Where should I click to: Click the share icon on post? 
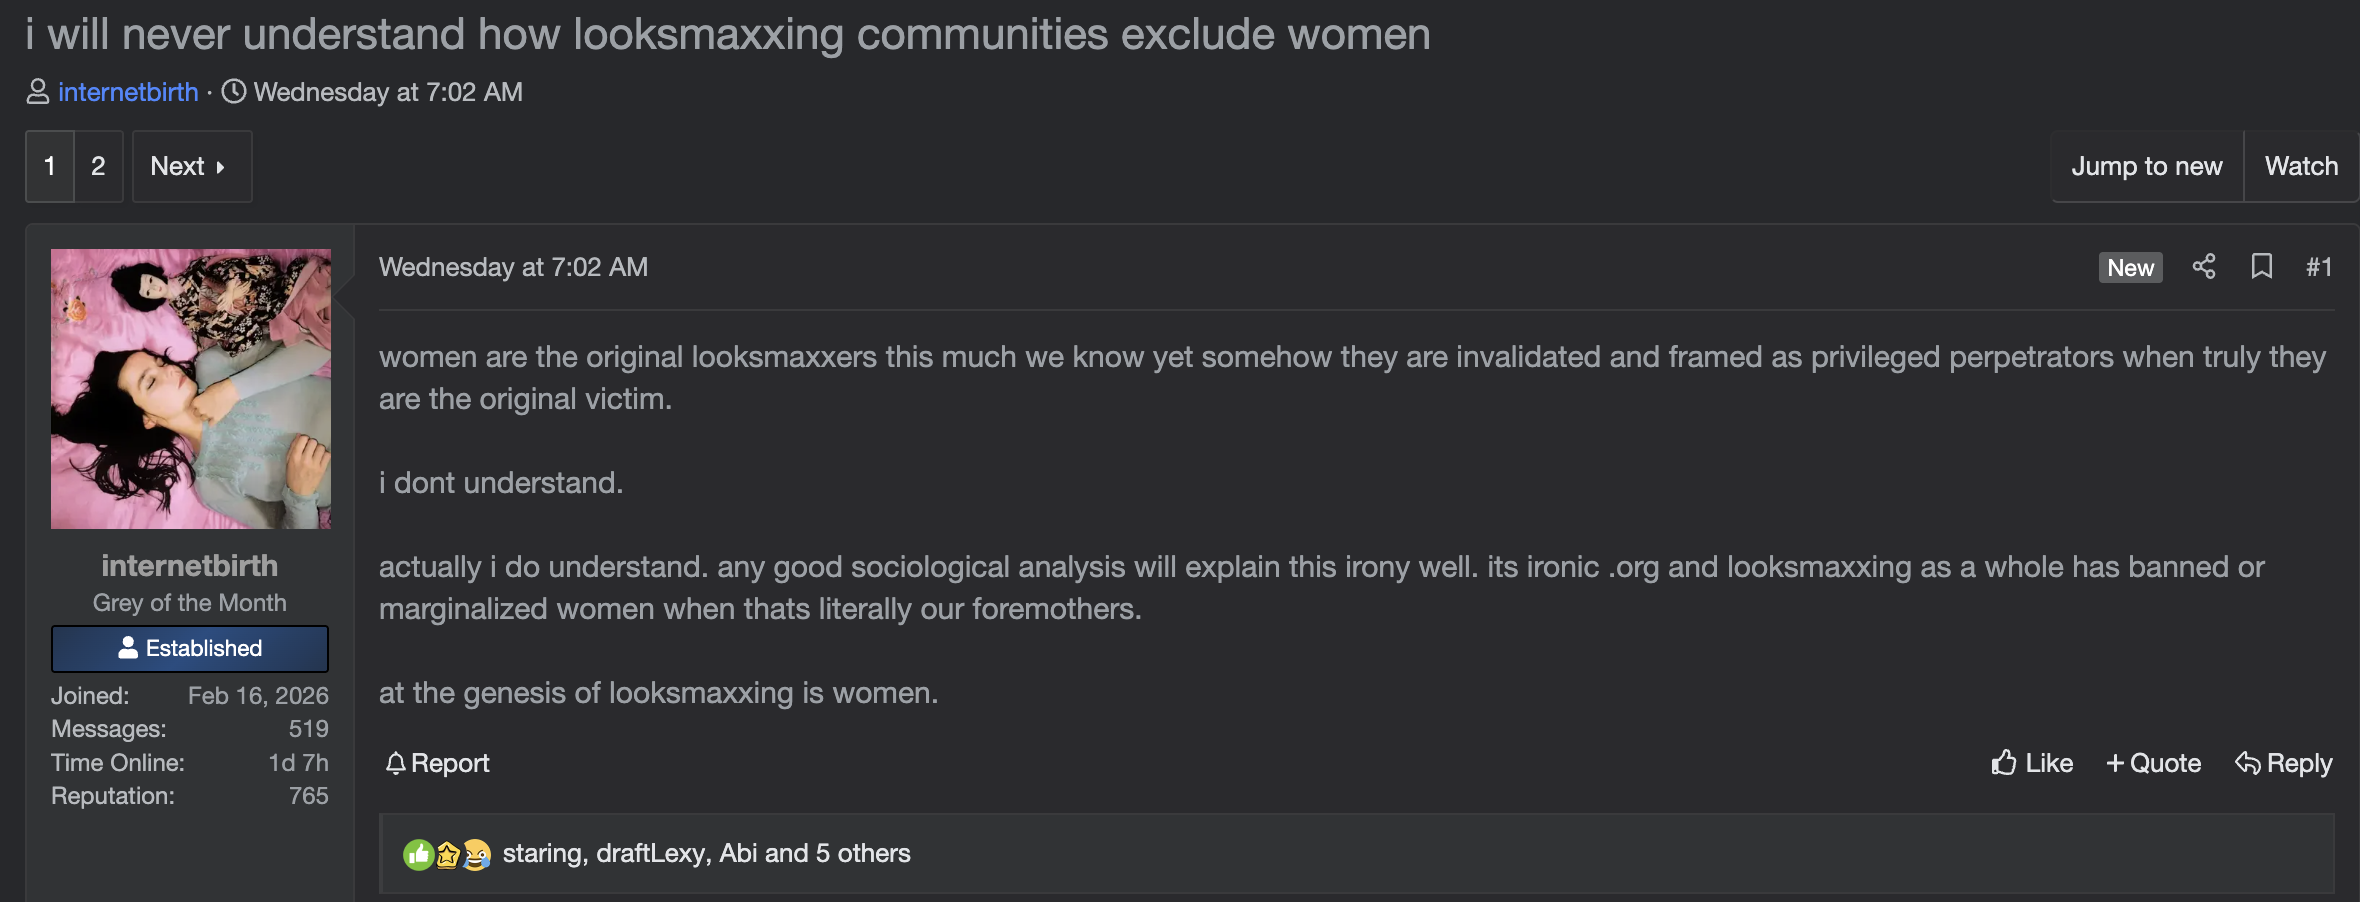(2204, 266)
